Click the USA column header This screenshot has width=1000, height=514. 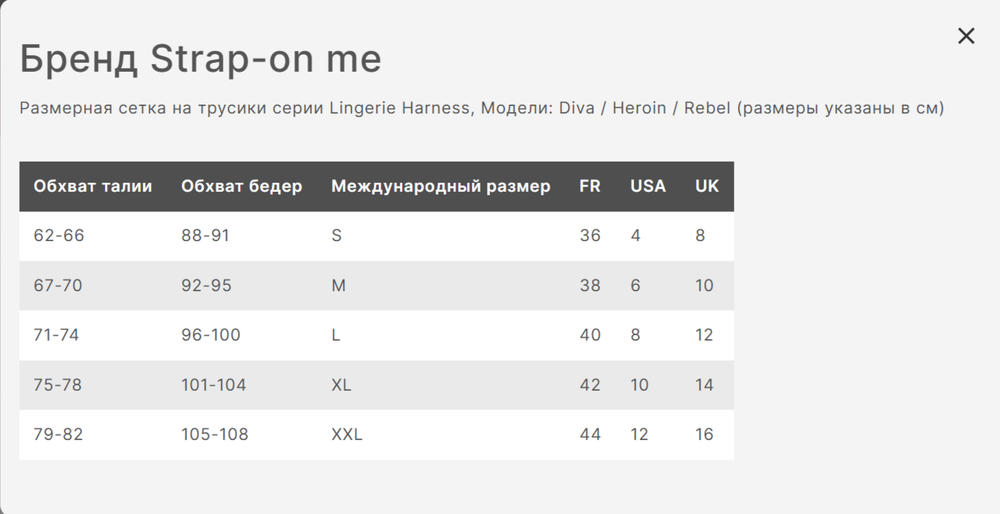(648, 186)
